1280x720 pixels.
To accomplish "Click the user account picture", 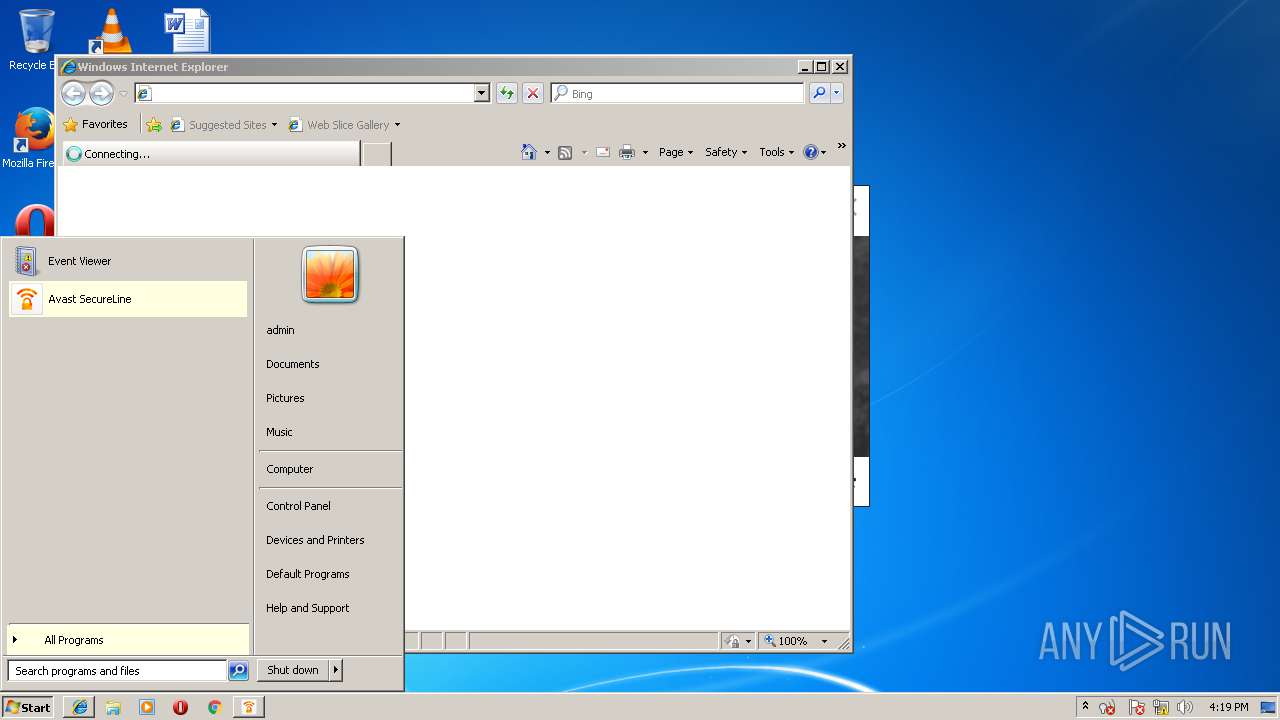I will (330, 275).
